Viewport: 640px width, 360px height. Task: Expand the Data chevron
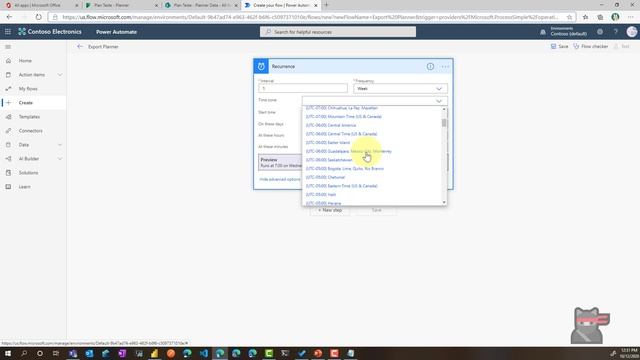click(x=60, y=144)
